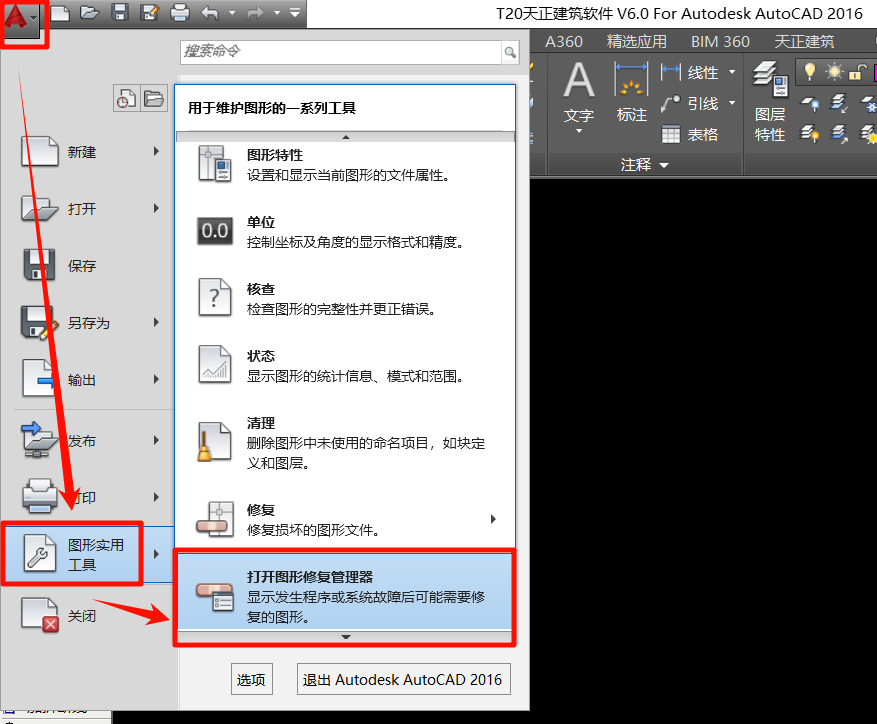This screenshot has width=877, height=724.
Task: Expand the Linear (线性) dimension dropdown arrow
Action: (x=732, y=72)
